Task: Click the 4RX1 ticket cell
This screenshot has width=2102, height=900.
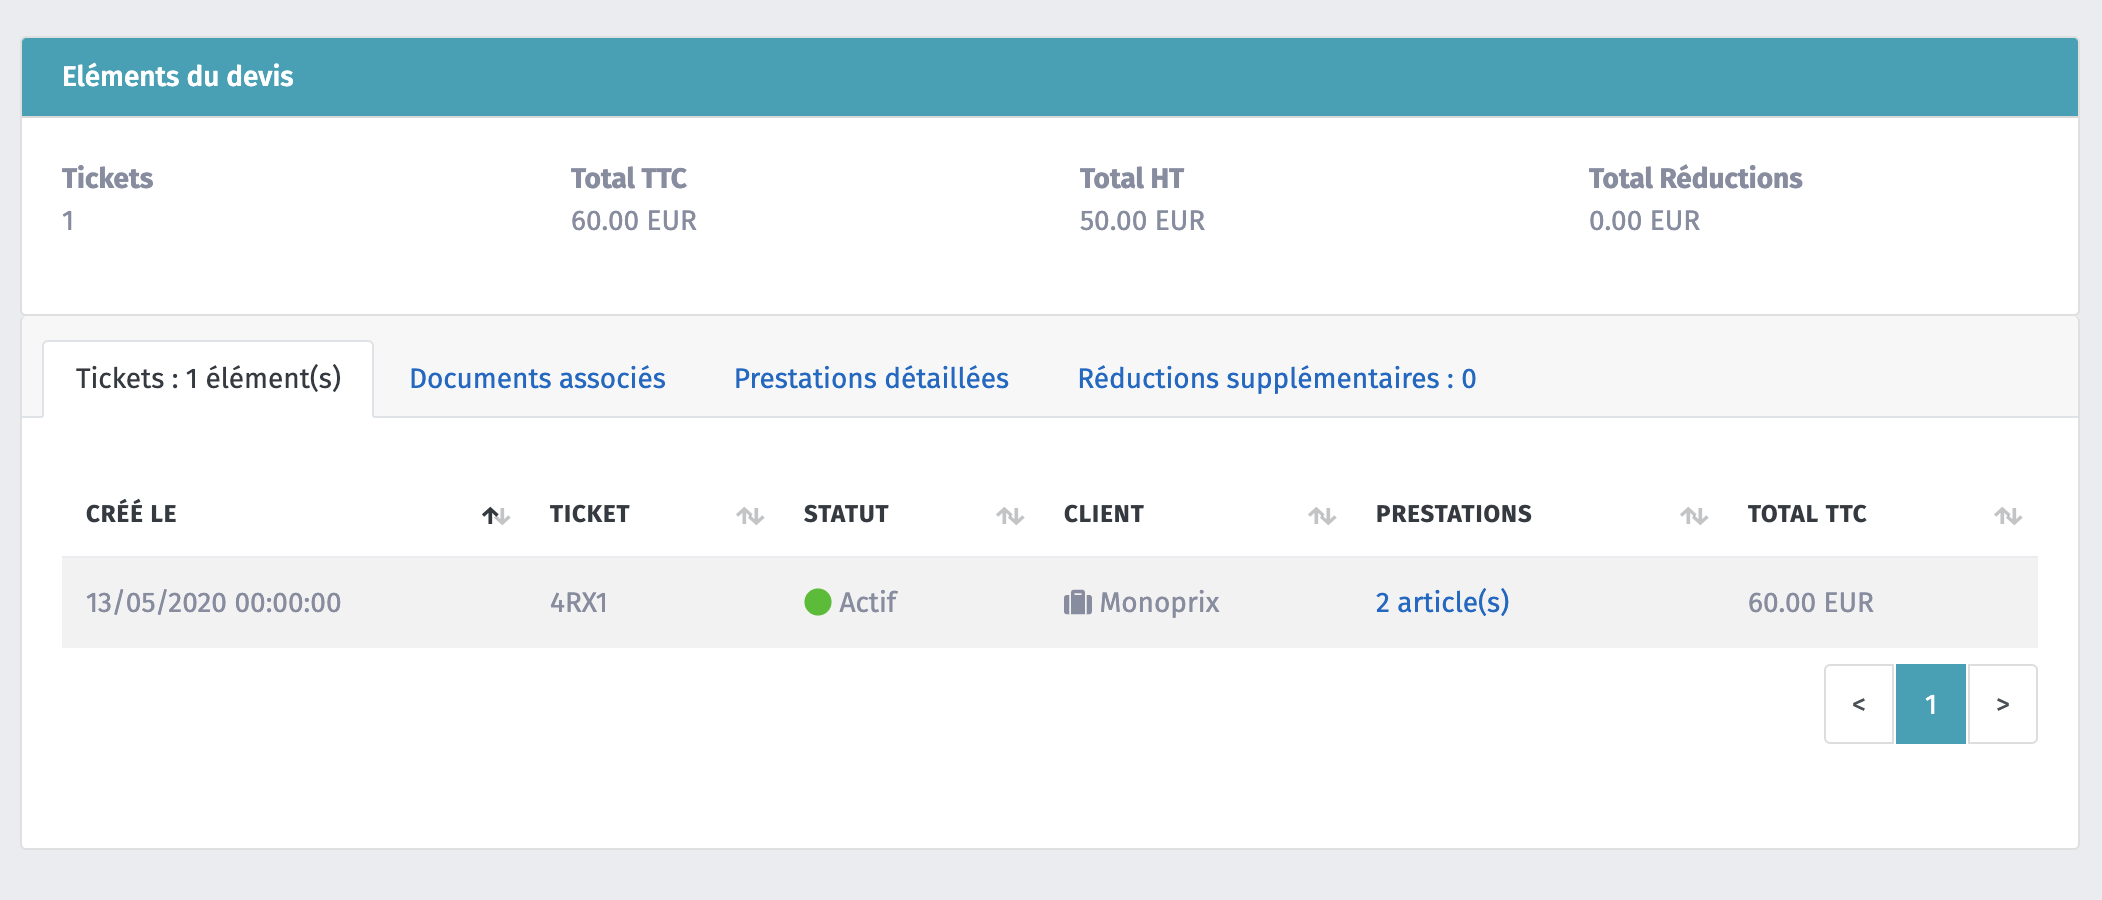Action: pos(579,603)
